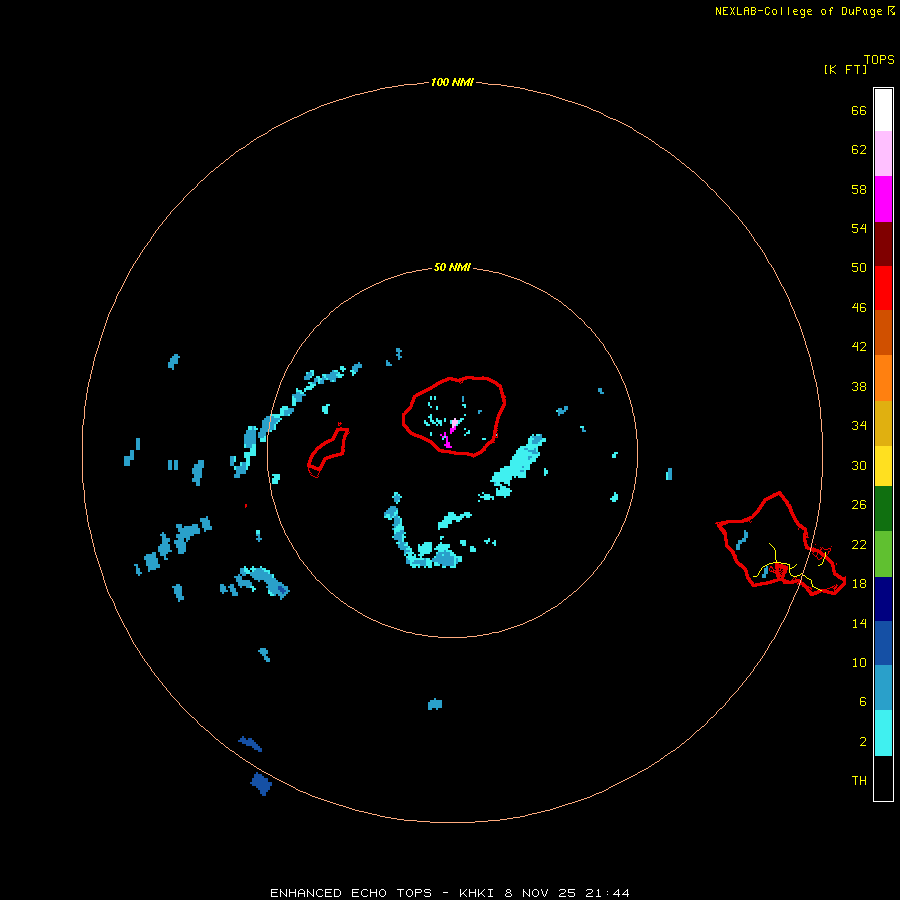This screenshot has height=900, width=900.
Task: Click the KHKI station identifier in caption
Action: pyautogui.click(x=476, y=893)
